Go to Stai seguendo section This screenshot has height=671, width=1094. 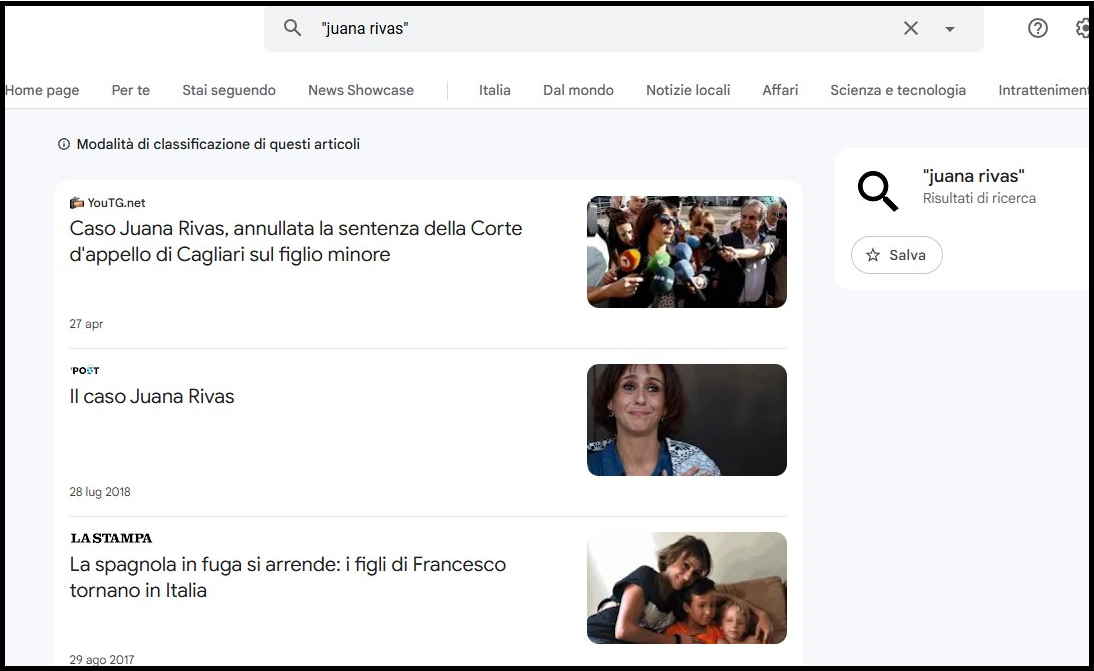pyautogui.click(x=229, y=90)
